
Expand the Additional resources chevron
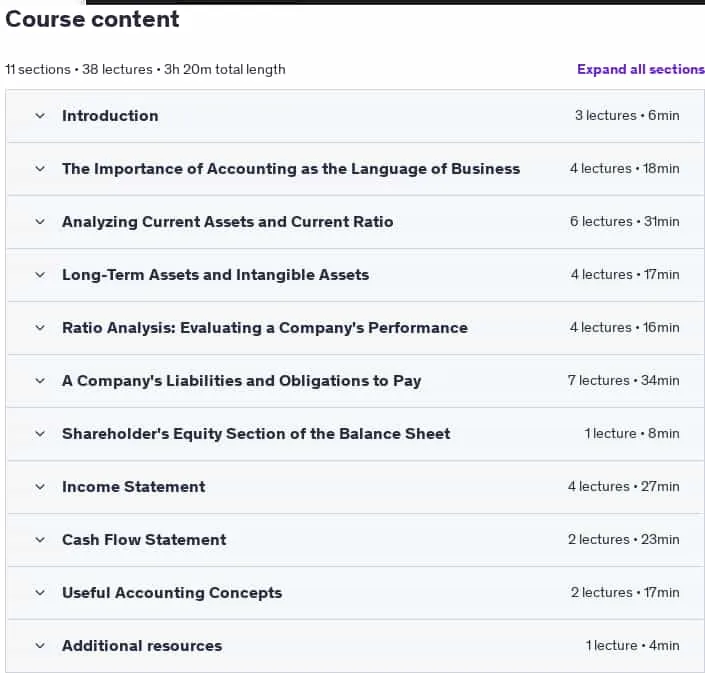(x=40, y=646)
